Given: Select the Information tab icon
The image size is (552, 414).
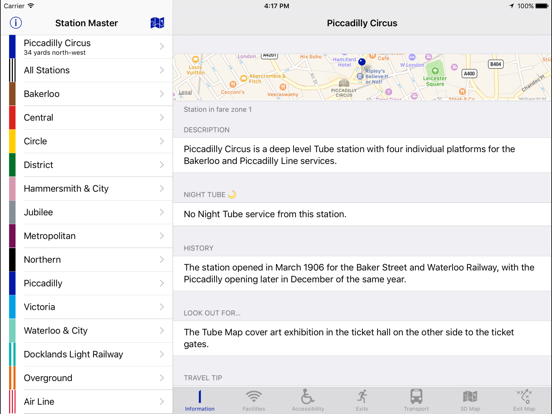Looking at the screenshot, I should tap(200, 397).
